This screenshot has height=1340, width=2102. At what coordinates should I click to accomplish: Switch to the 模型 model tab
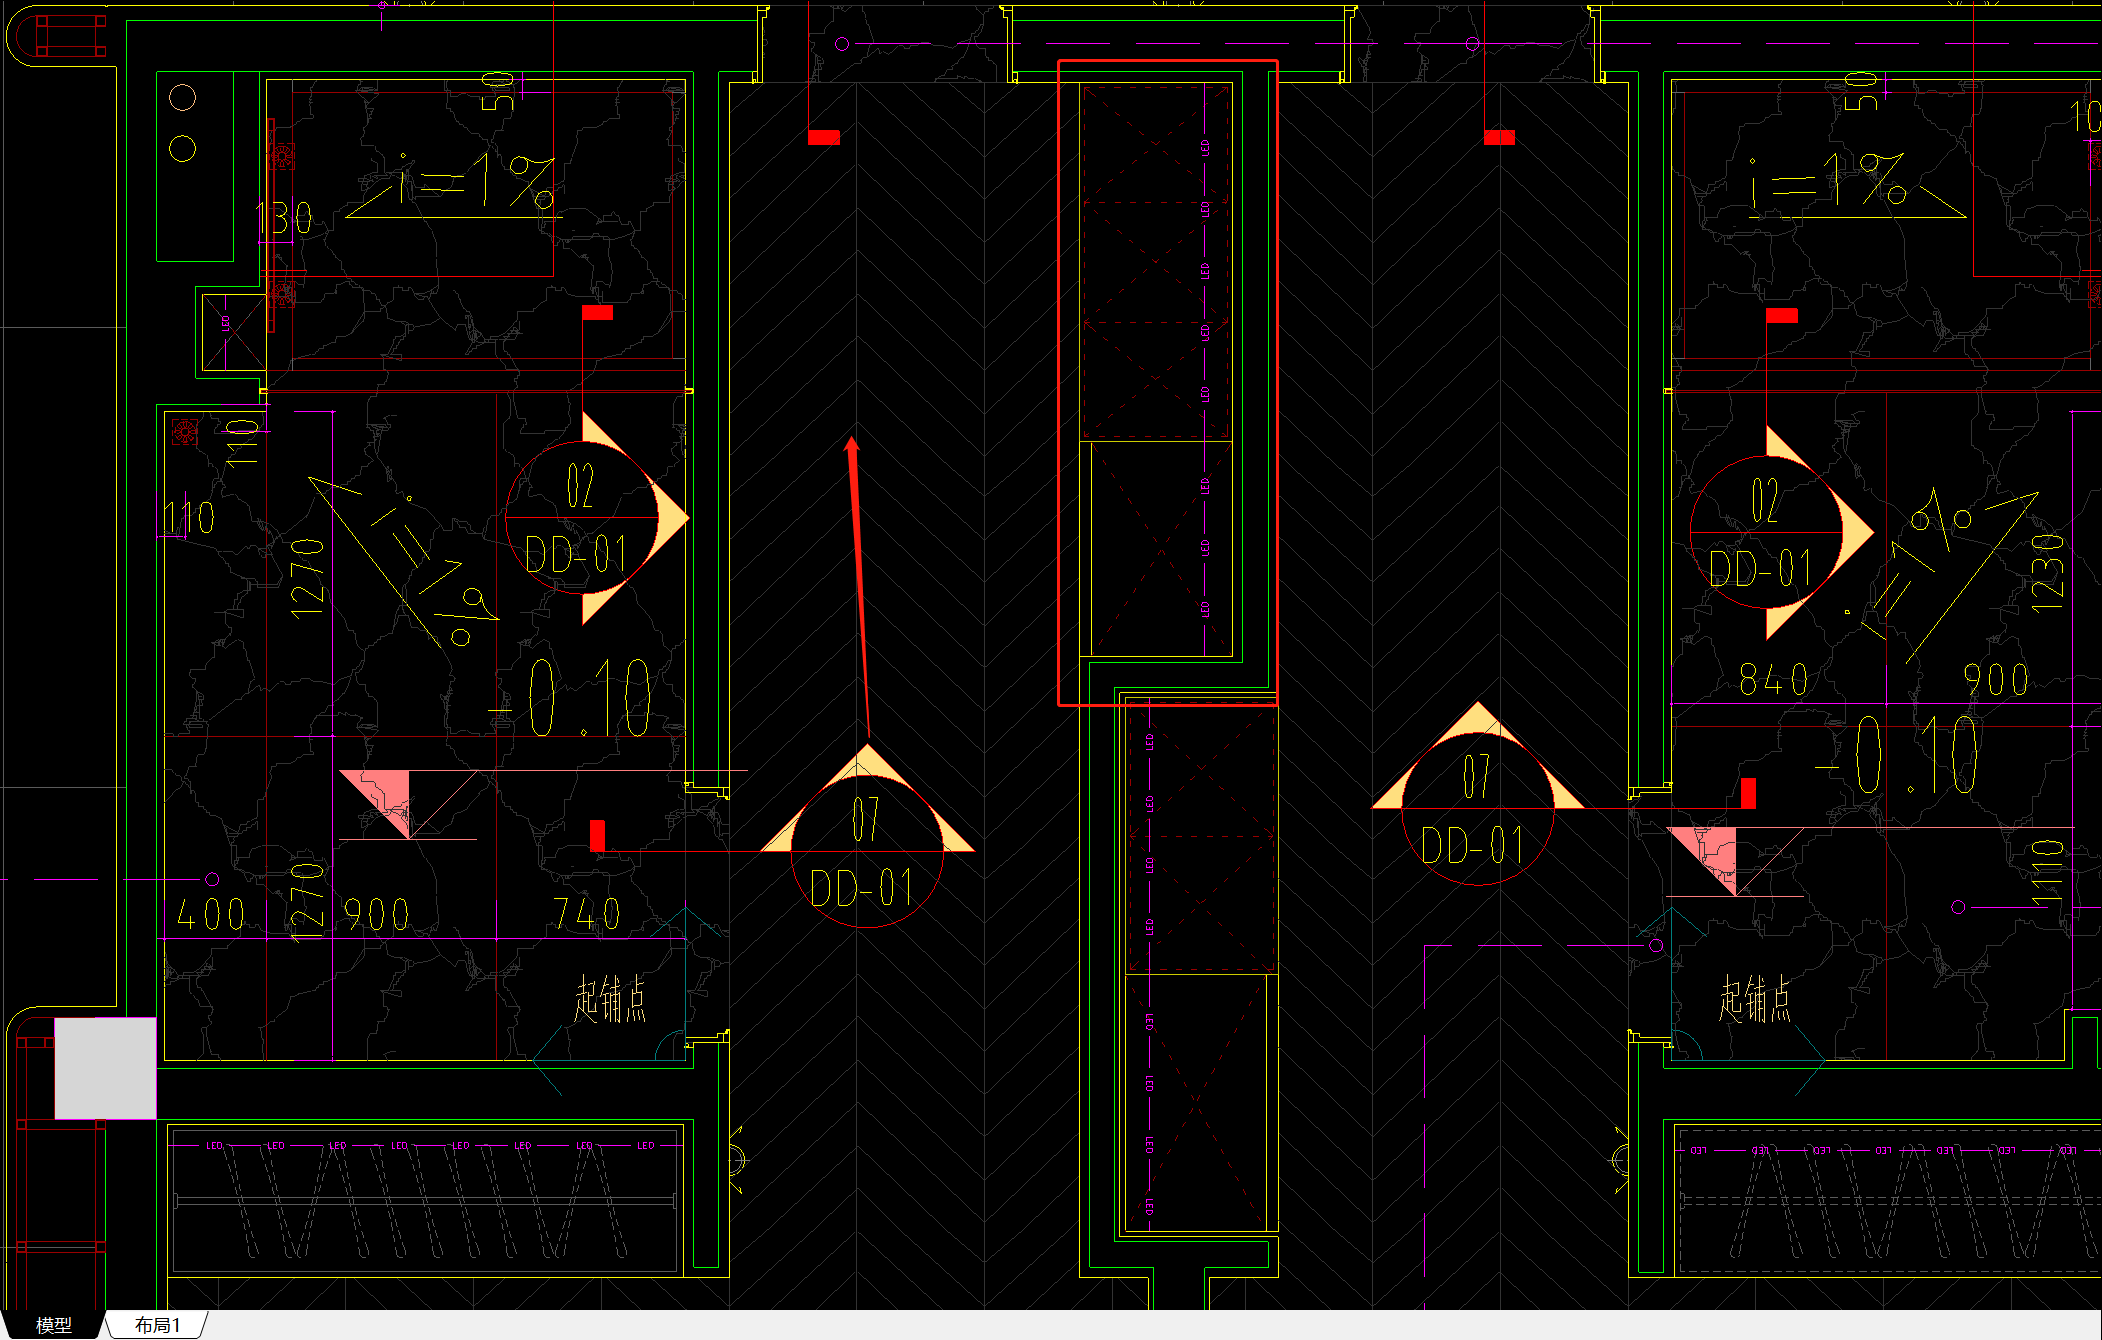pyautogui.click(x=53, y=1325)
